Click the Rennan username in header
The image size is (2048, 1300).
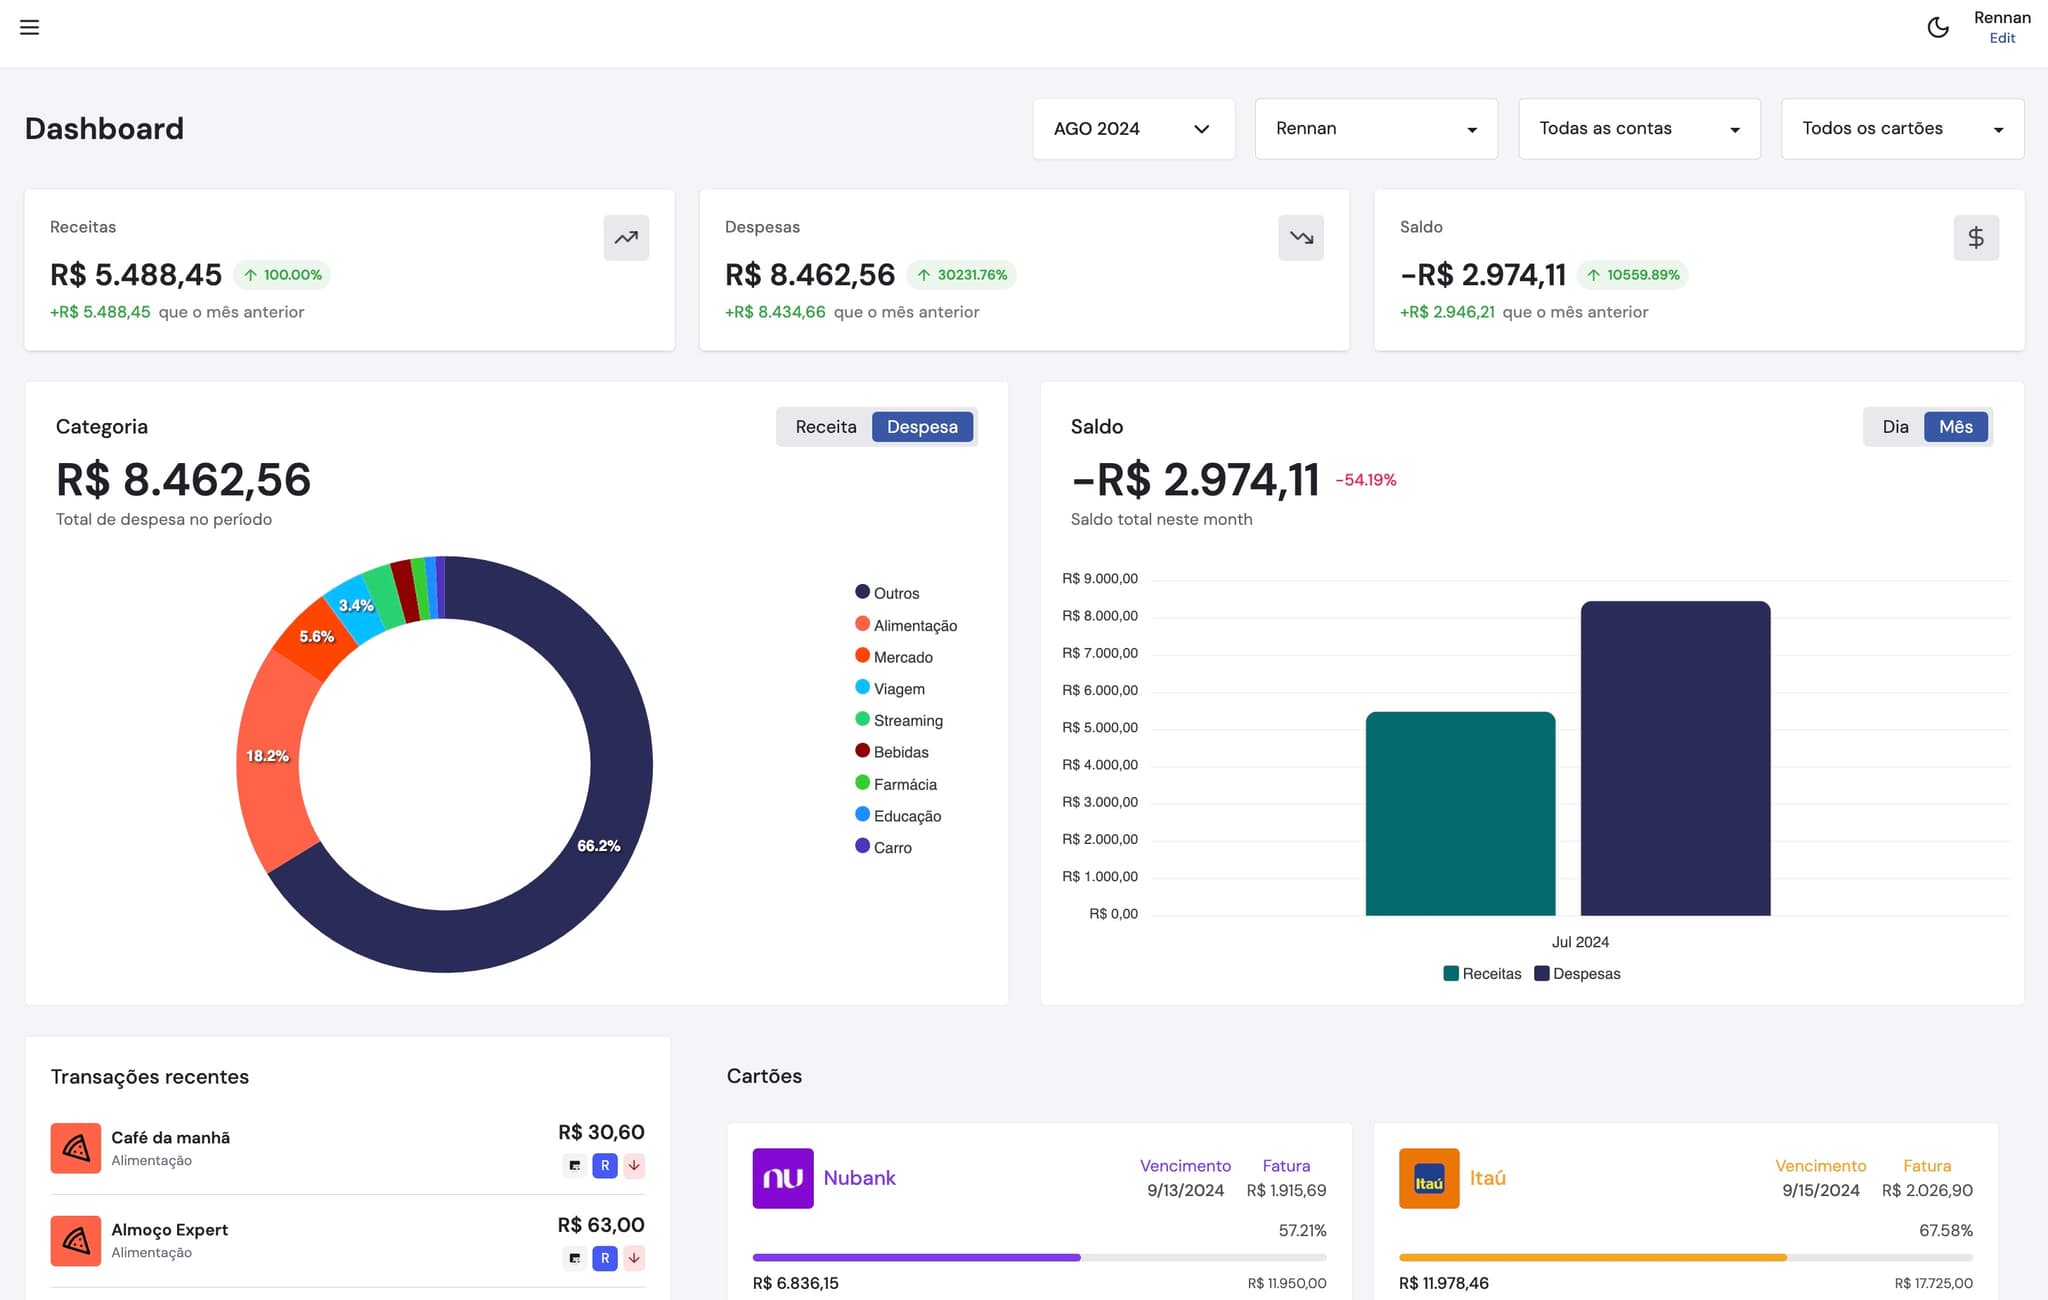point(2002,18)
